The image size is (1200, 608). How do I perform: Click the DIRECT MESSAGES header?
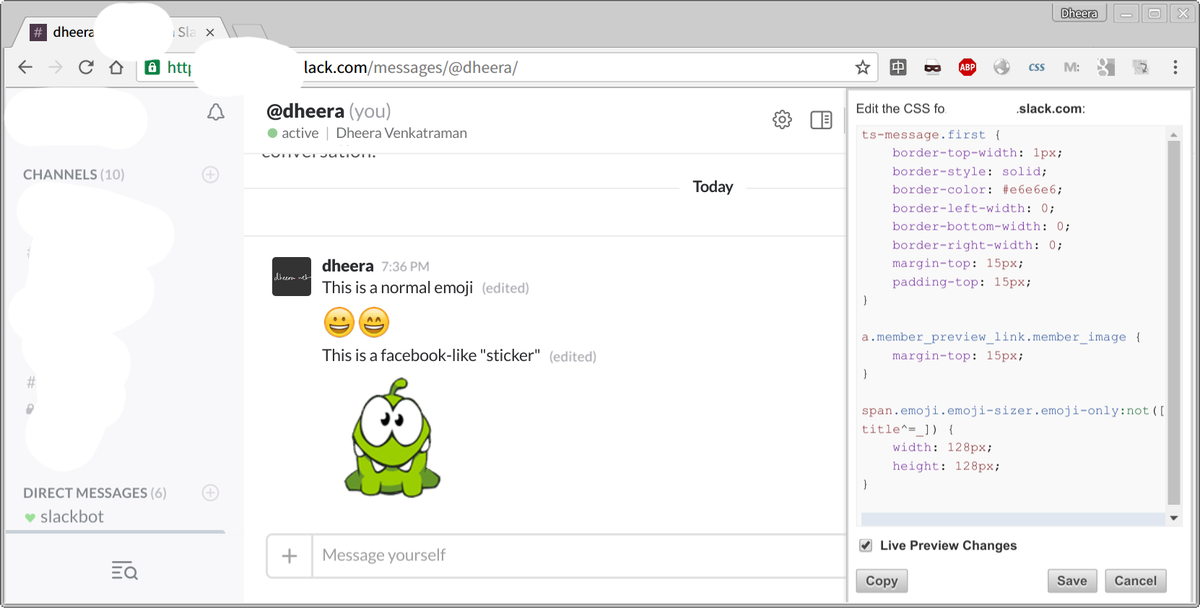95,493
